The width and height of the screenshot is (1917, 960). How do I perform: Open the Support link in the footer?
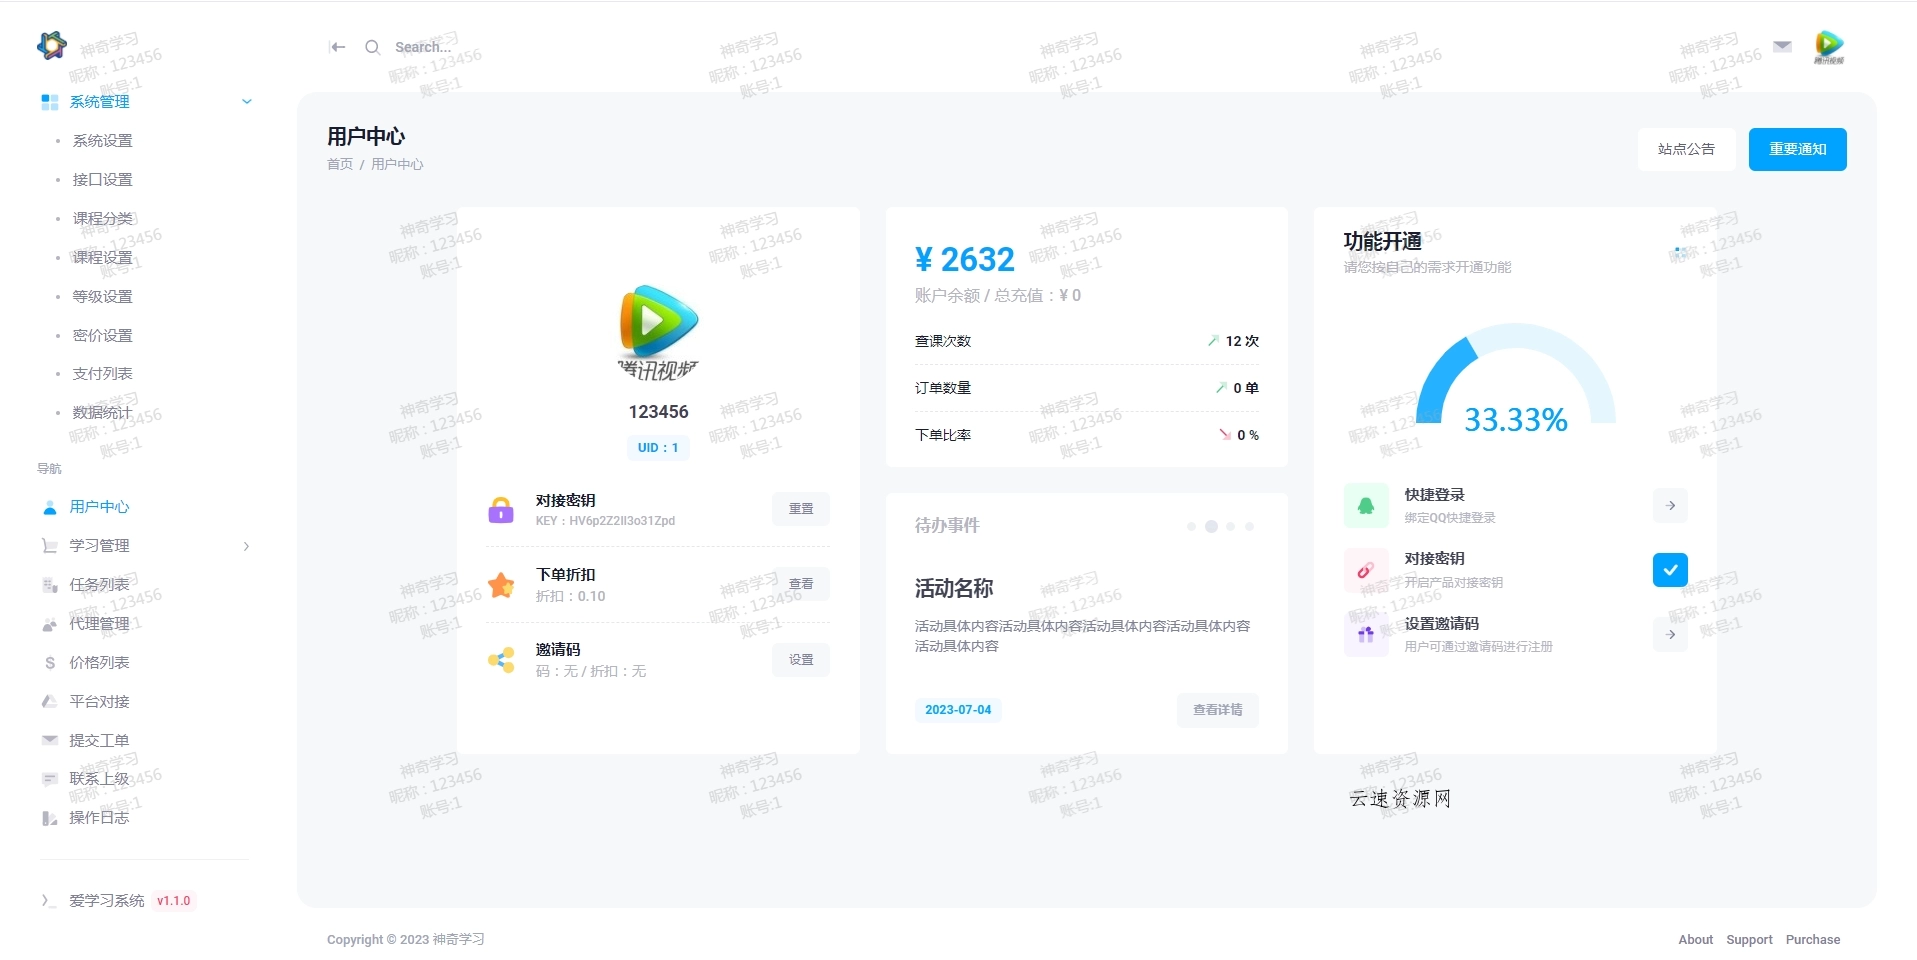pos(1749,939)
